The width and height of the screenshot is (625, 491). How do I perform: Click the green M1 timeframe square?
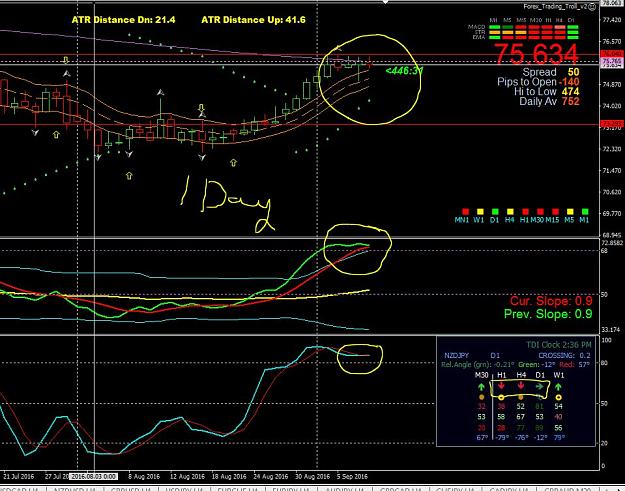click(585, 212)
